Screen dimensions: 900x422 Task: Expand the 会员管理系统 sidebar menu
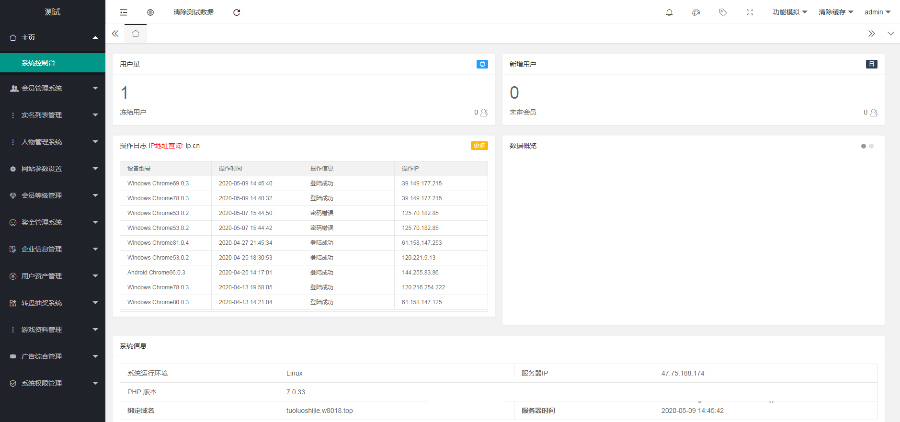[x=52, y=88]
